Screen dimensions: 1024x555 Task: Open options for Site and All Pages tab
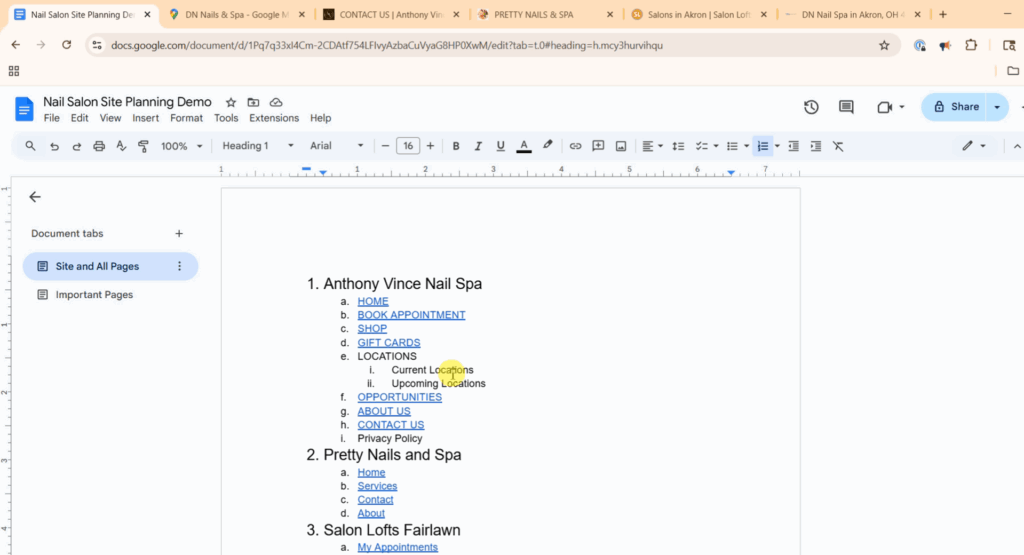tap(179, 266)
